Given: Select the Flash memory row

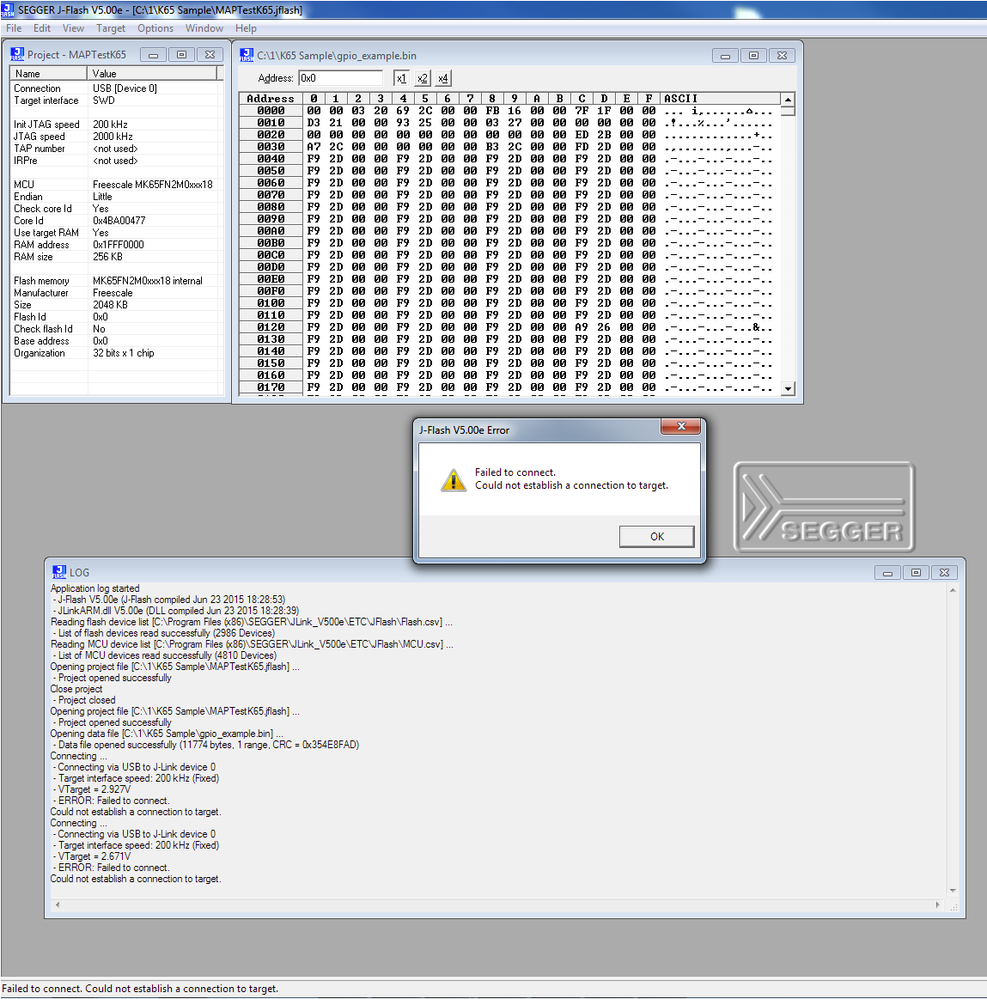Looking at the screenshot, I should point(116,281).
